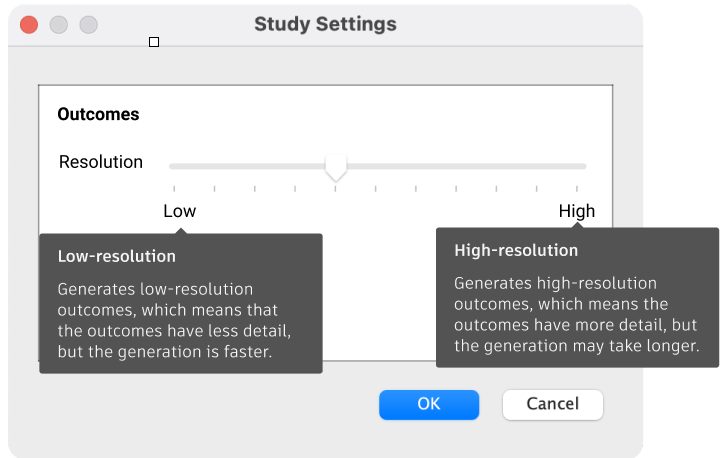Click the rightmost tick mark above High

coord(577,188)
